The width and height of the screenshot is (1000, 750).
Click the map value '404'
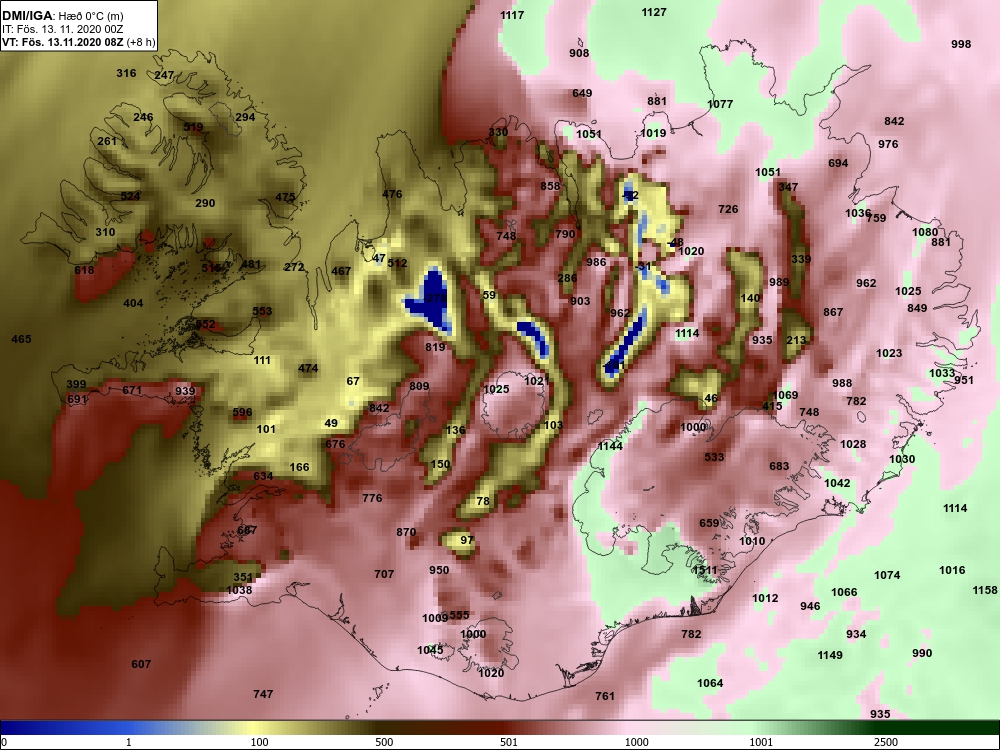[133, 304]
